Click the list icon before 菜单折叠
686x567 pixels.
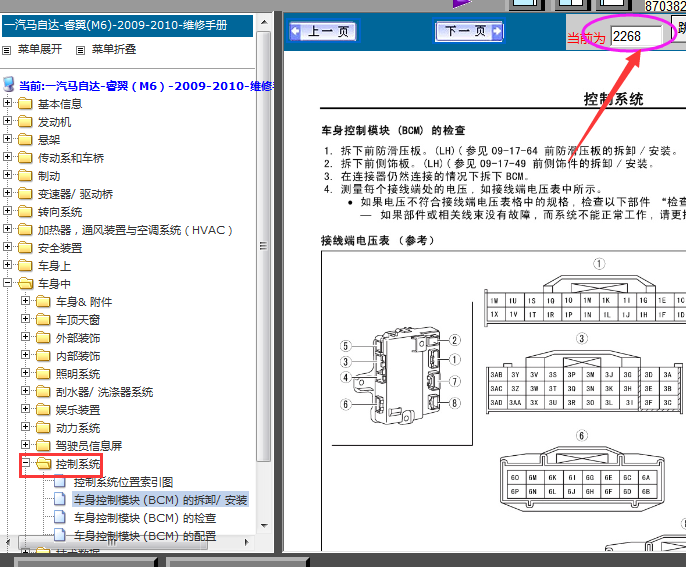point(80,50)
